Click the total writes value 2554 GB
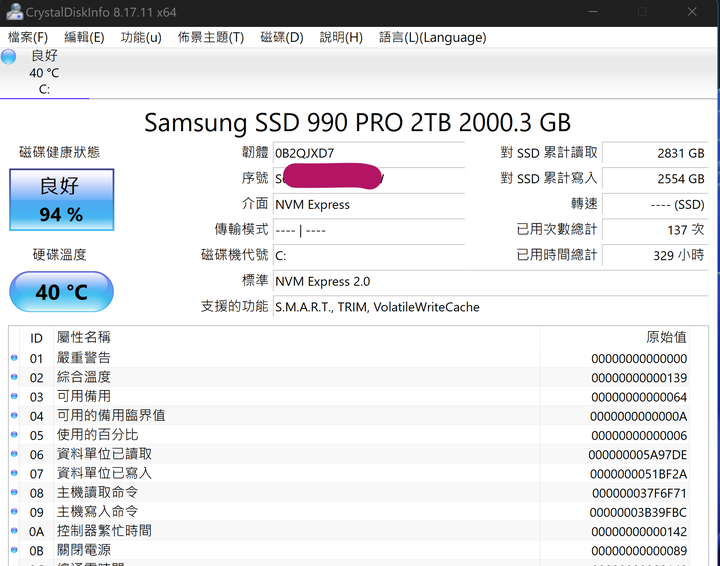Screen dimensions: 720x566 (x=655, y=179)
